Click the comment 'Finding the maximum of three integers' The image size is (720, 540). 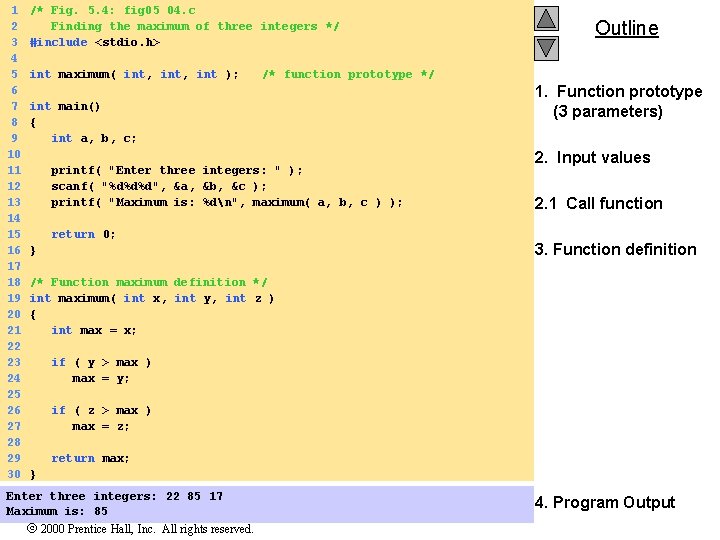pos(195,26)
